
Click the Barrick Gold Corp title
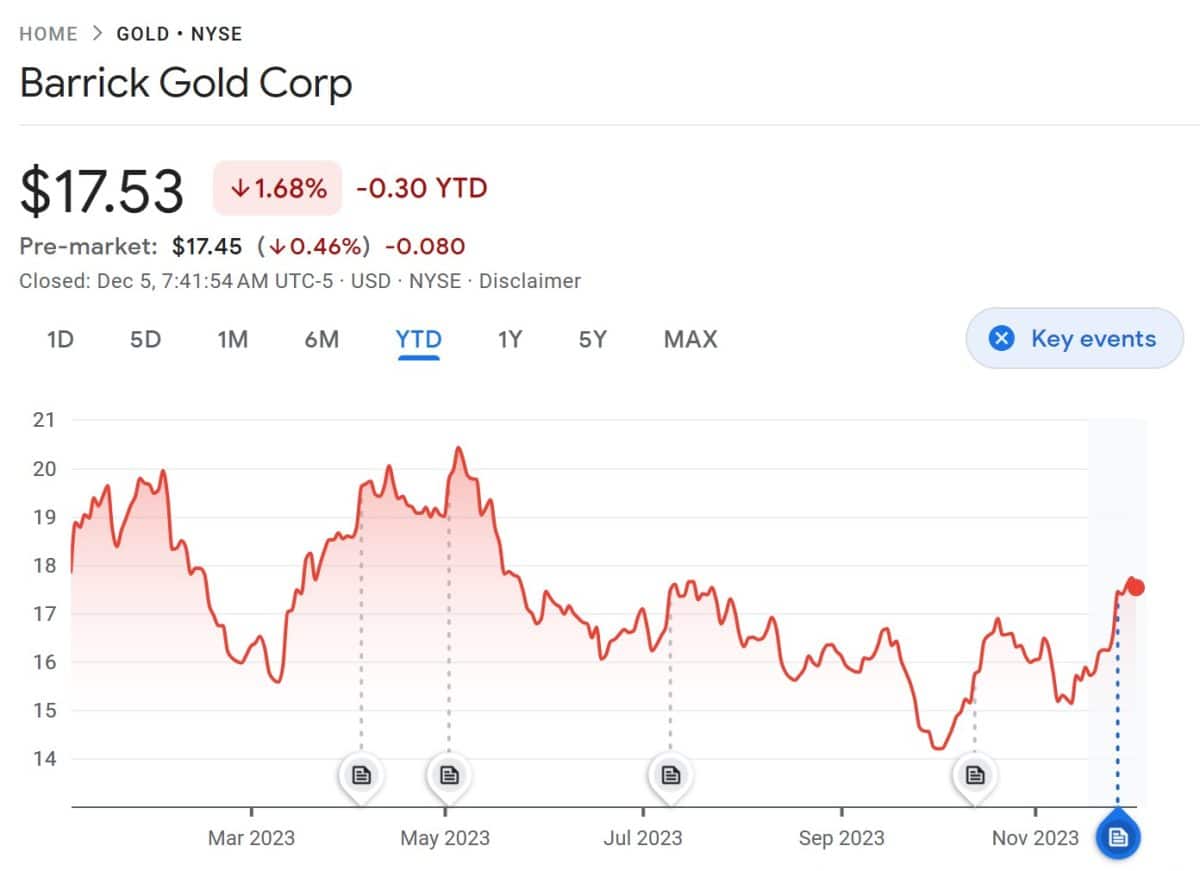pos(186,84)
